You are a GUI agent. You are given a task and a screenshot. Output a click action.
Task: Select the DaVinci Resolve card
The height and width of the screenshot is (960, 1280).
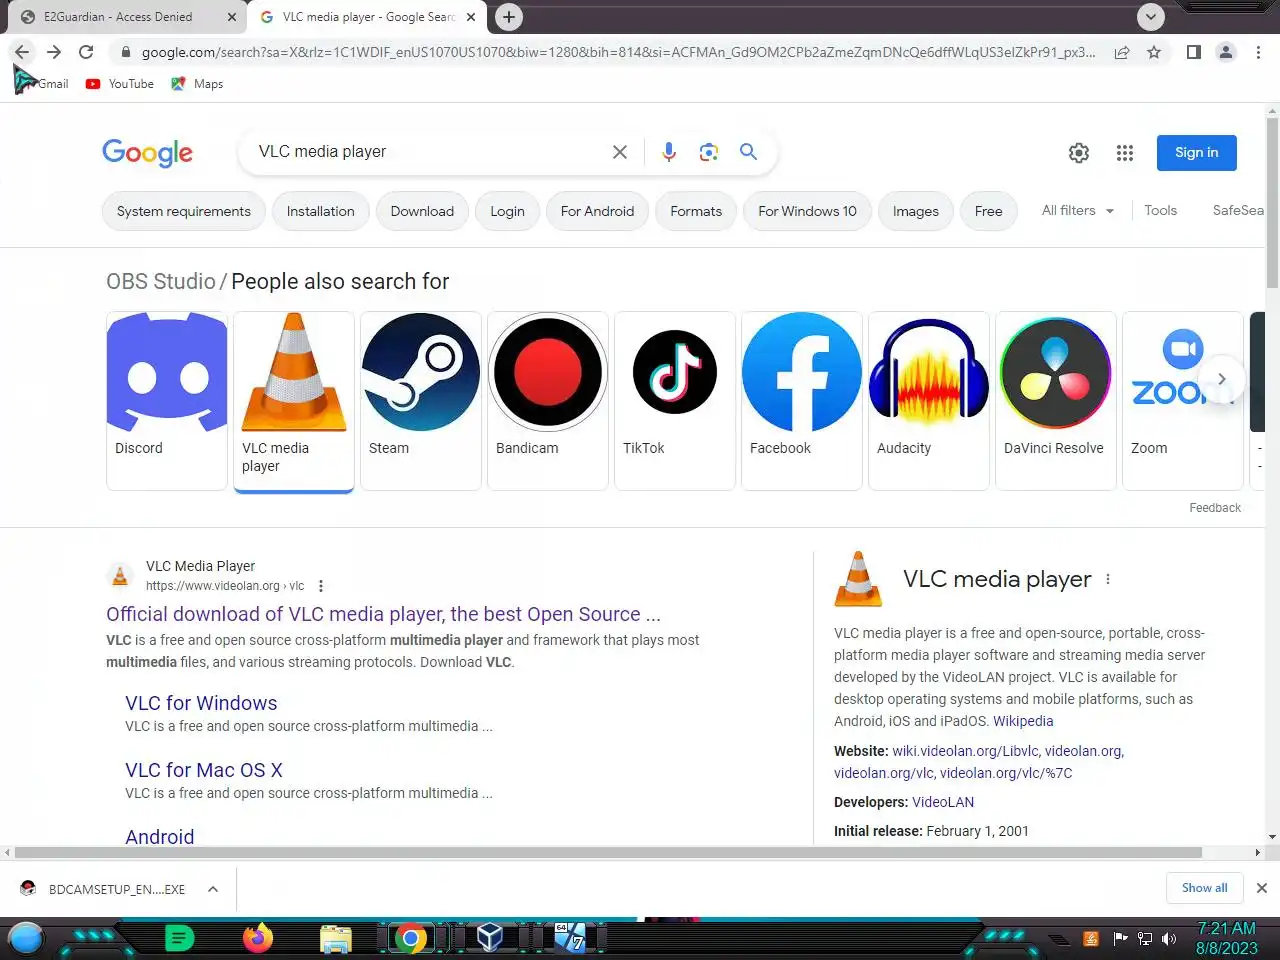pyautogui.click(x=1056, y=400)
